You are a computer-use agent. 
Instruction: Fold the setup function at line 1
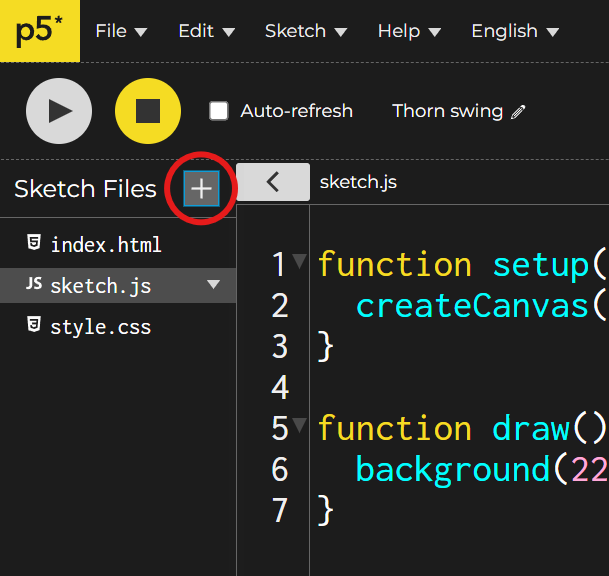300,264
